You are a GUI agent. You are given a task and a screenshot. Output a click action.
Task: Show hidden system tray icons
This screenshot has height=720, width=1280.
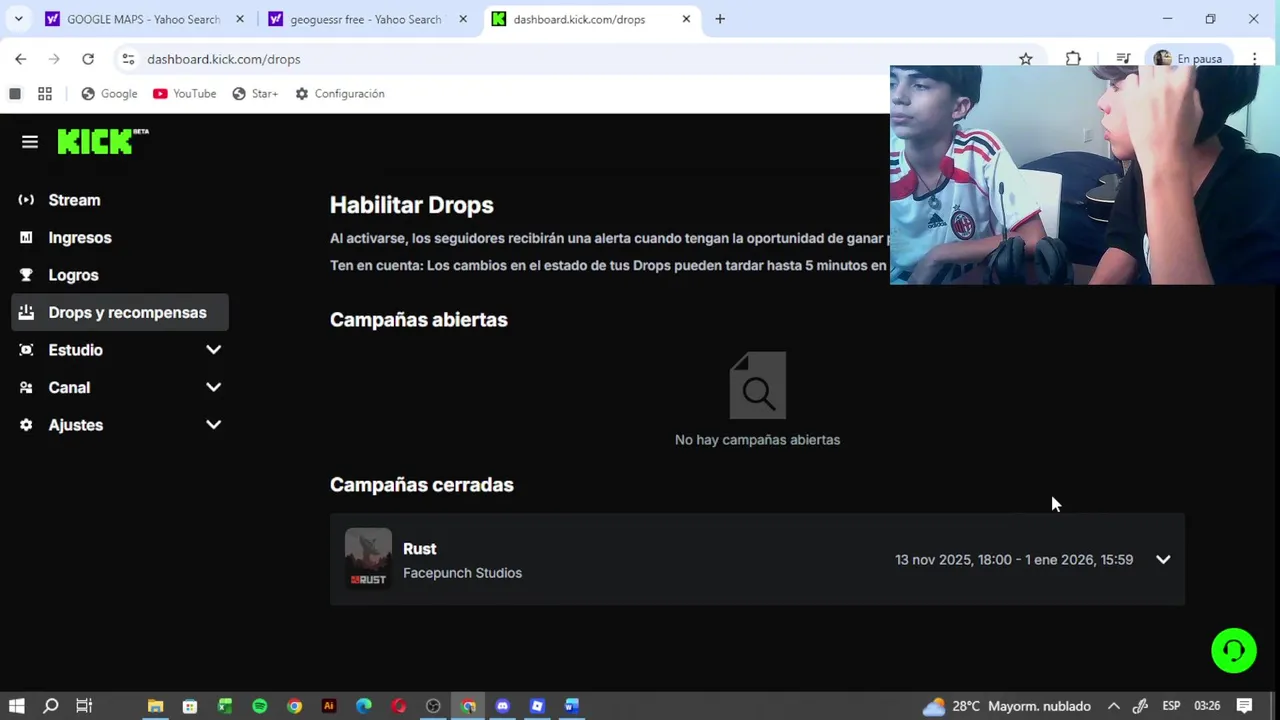pyautogui.click(x=1113, y=706)
